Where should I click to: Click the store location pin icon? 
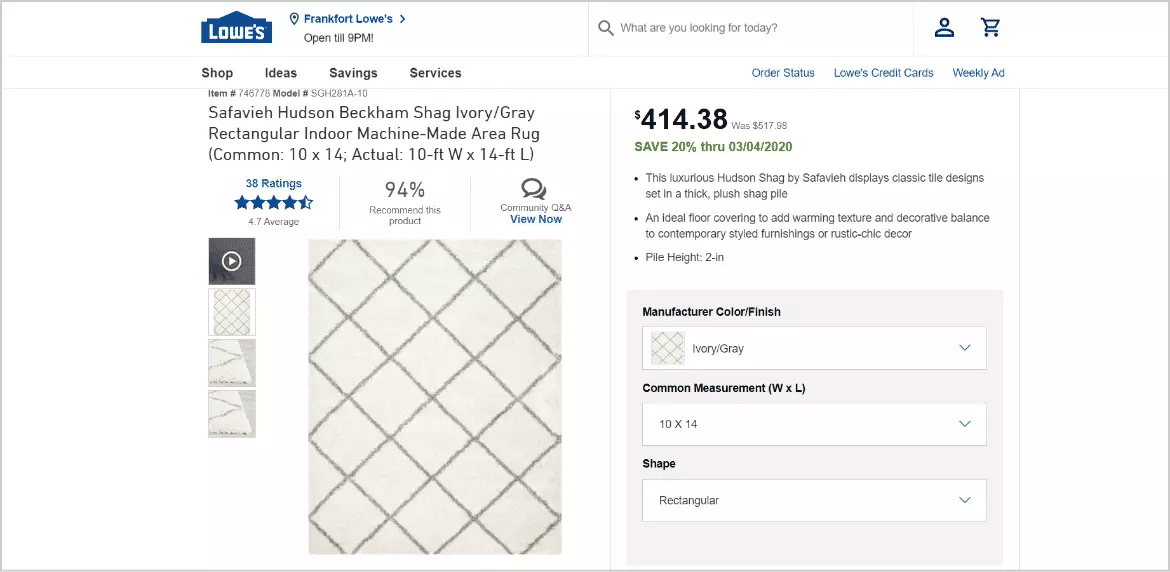(x=294, y=19)
